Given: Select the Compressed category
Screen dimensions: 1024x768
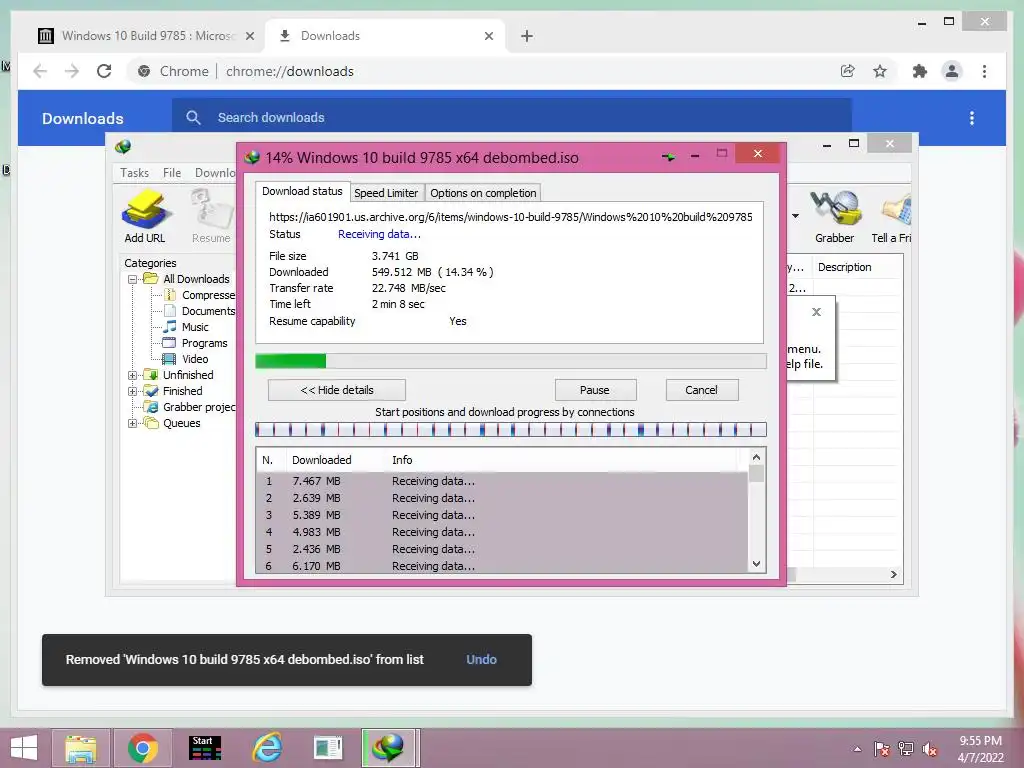Looking at the screenshot, I should tap(208, 295).
